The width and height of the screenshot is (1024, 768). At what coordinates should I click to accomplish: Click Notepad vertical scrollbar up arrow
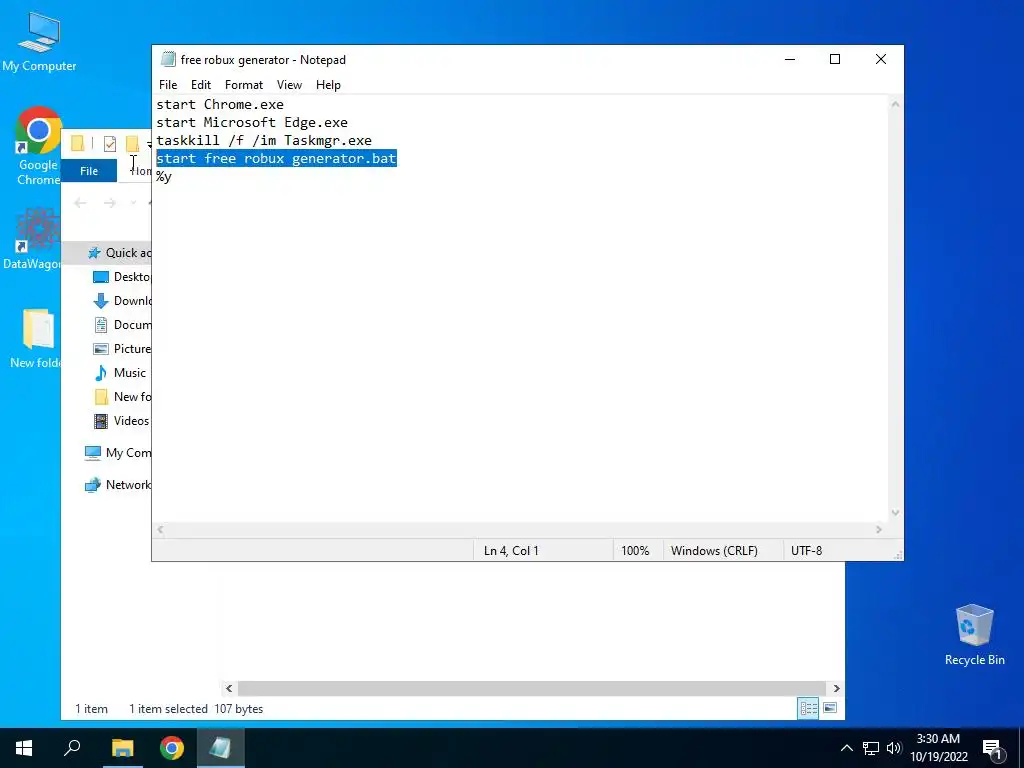click(895, 104)
